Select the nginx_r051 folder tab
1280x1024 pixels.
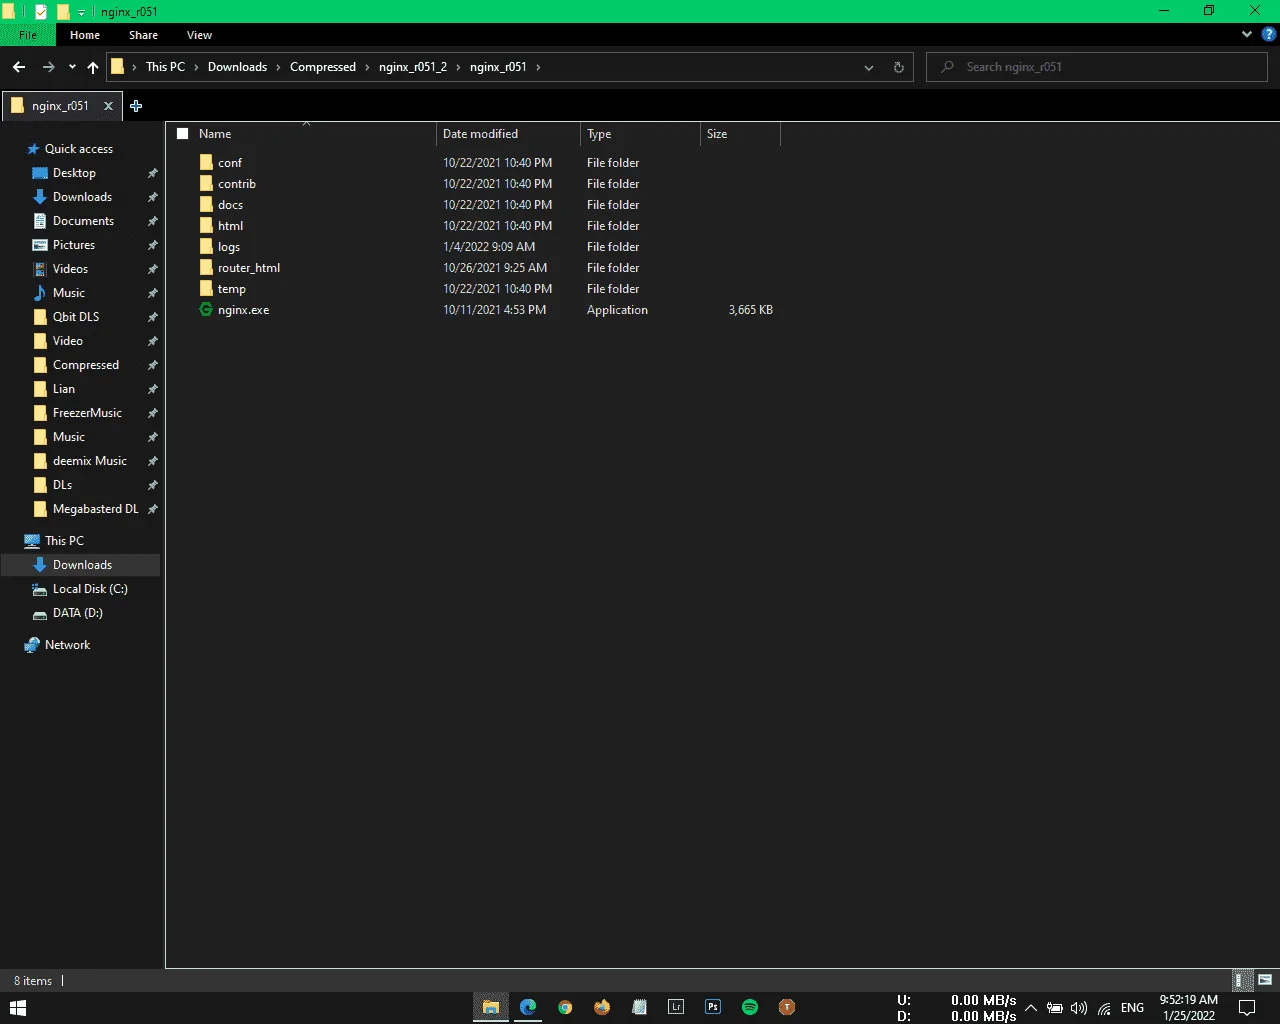coord(60,106)
